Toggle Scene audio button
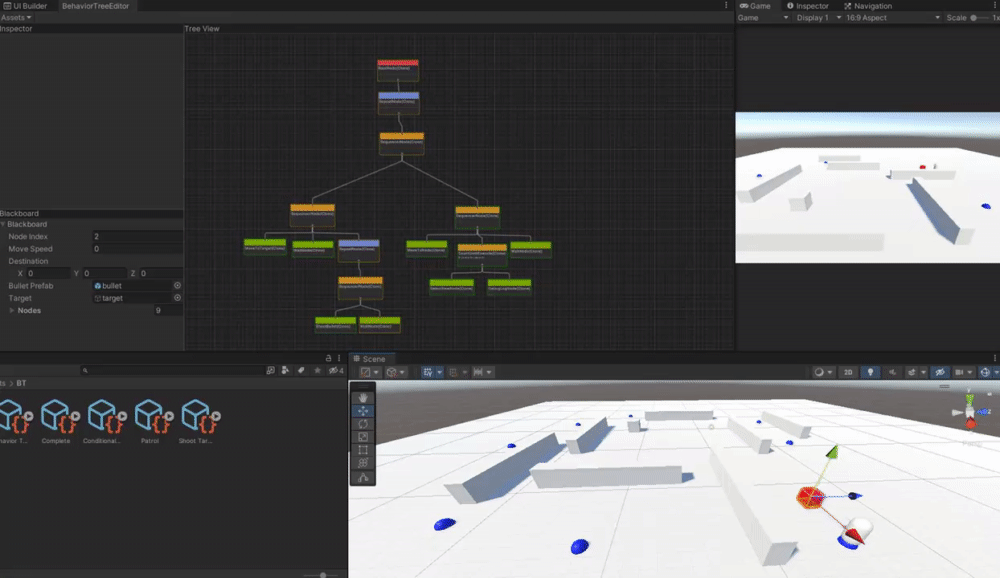This screenshot has height=578, width=1000. coord(892,372)
